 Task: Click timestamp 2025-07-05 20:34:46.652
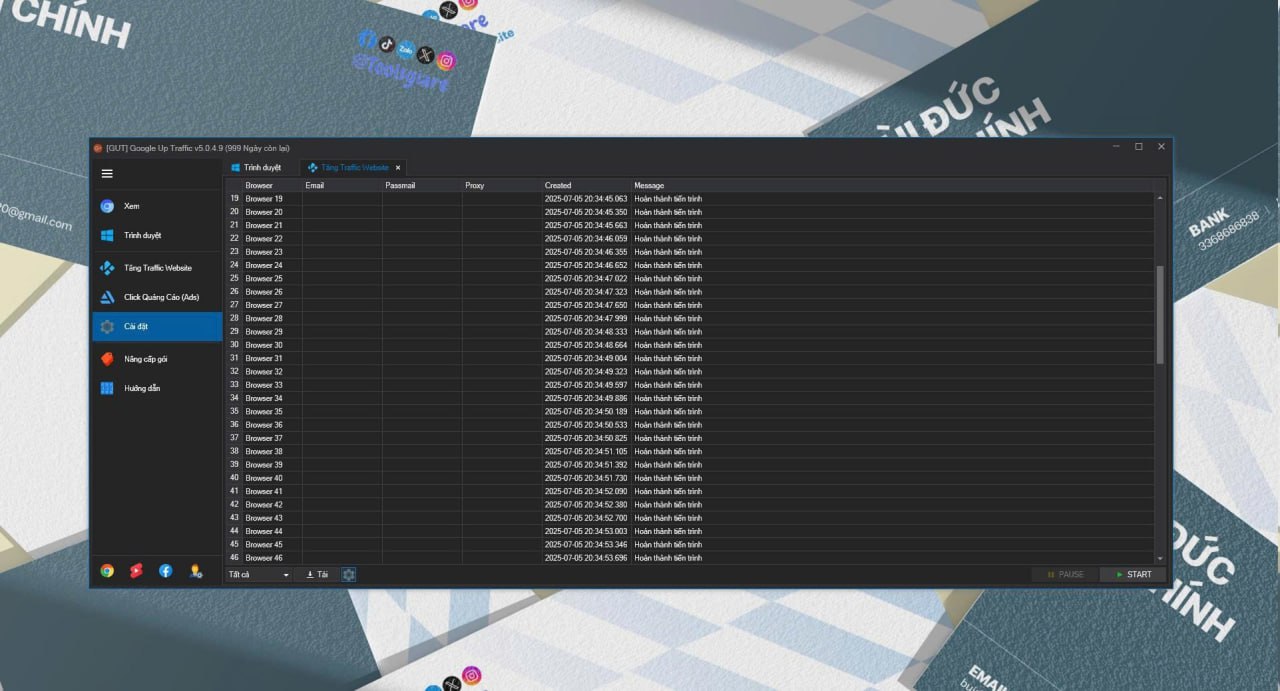tap(586, 265)
